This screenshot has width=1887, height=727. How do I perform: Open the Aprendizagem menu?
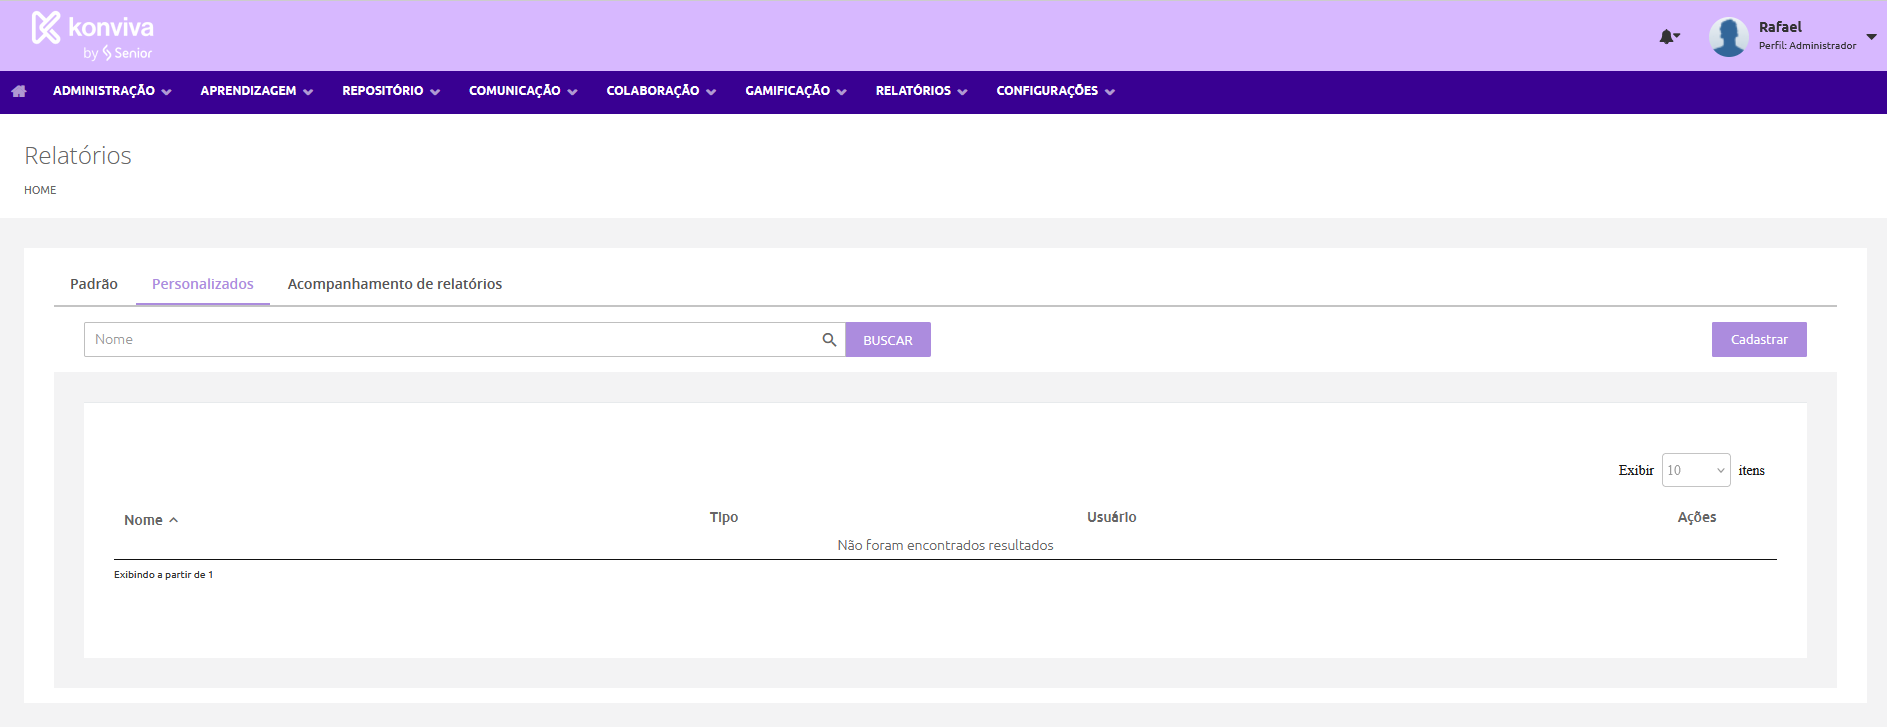256,91
